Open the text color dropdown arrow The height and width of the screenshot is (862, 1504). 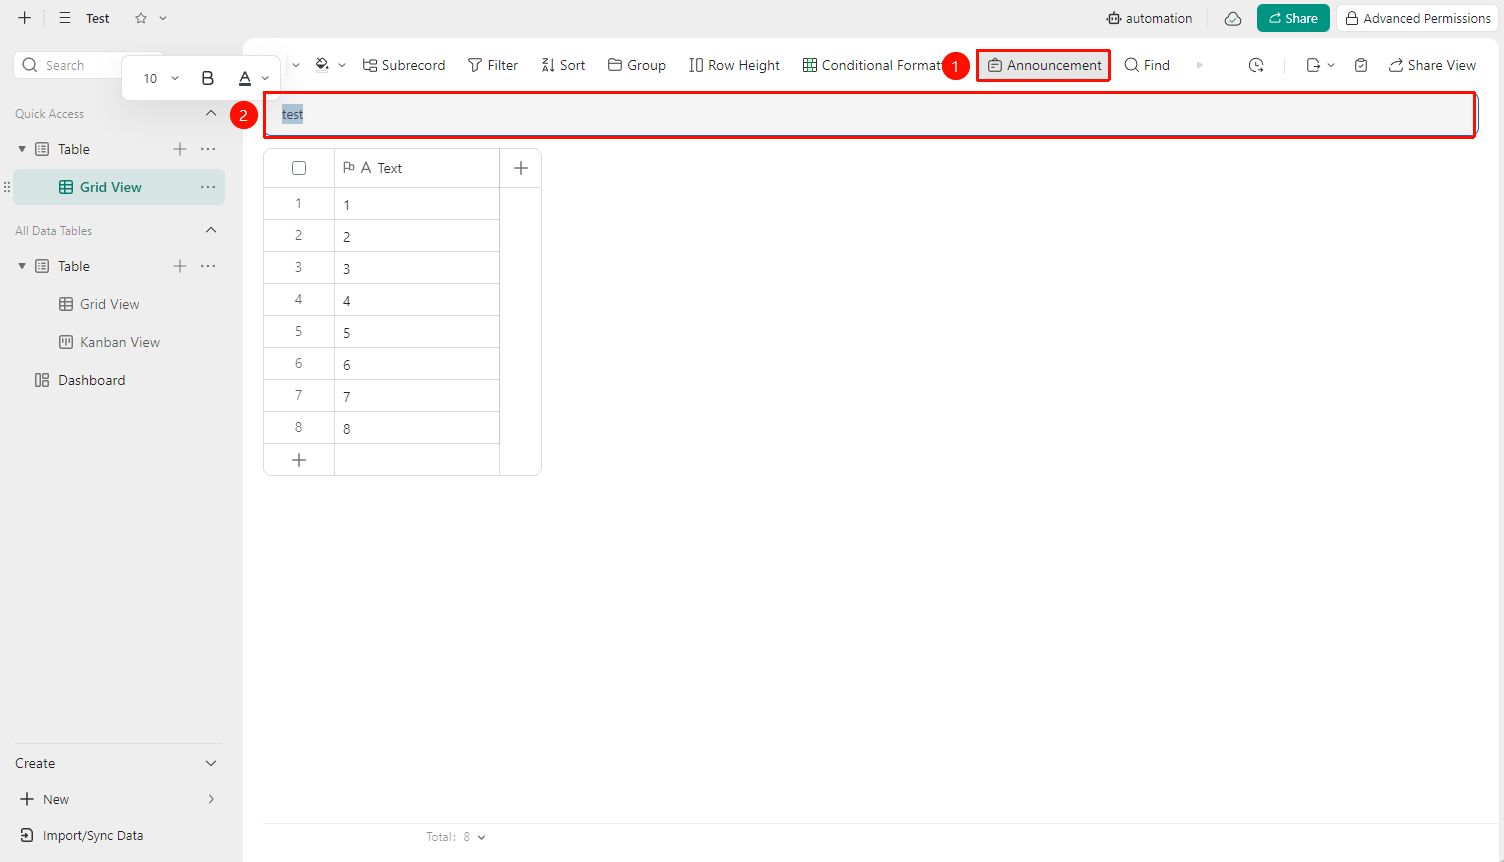pos(265,78)
